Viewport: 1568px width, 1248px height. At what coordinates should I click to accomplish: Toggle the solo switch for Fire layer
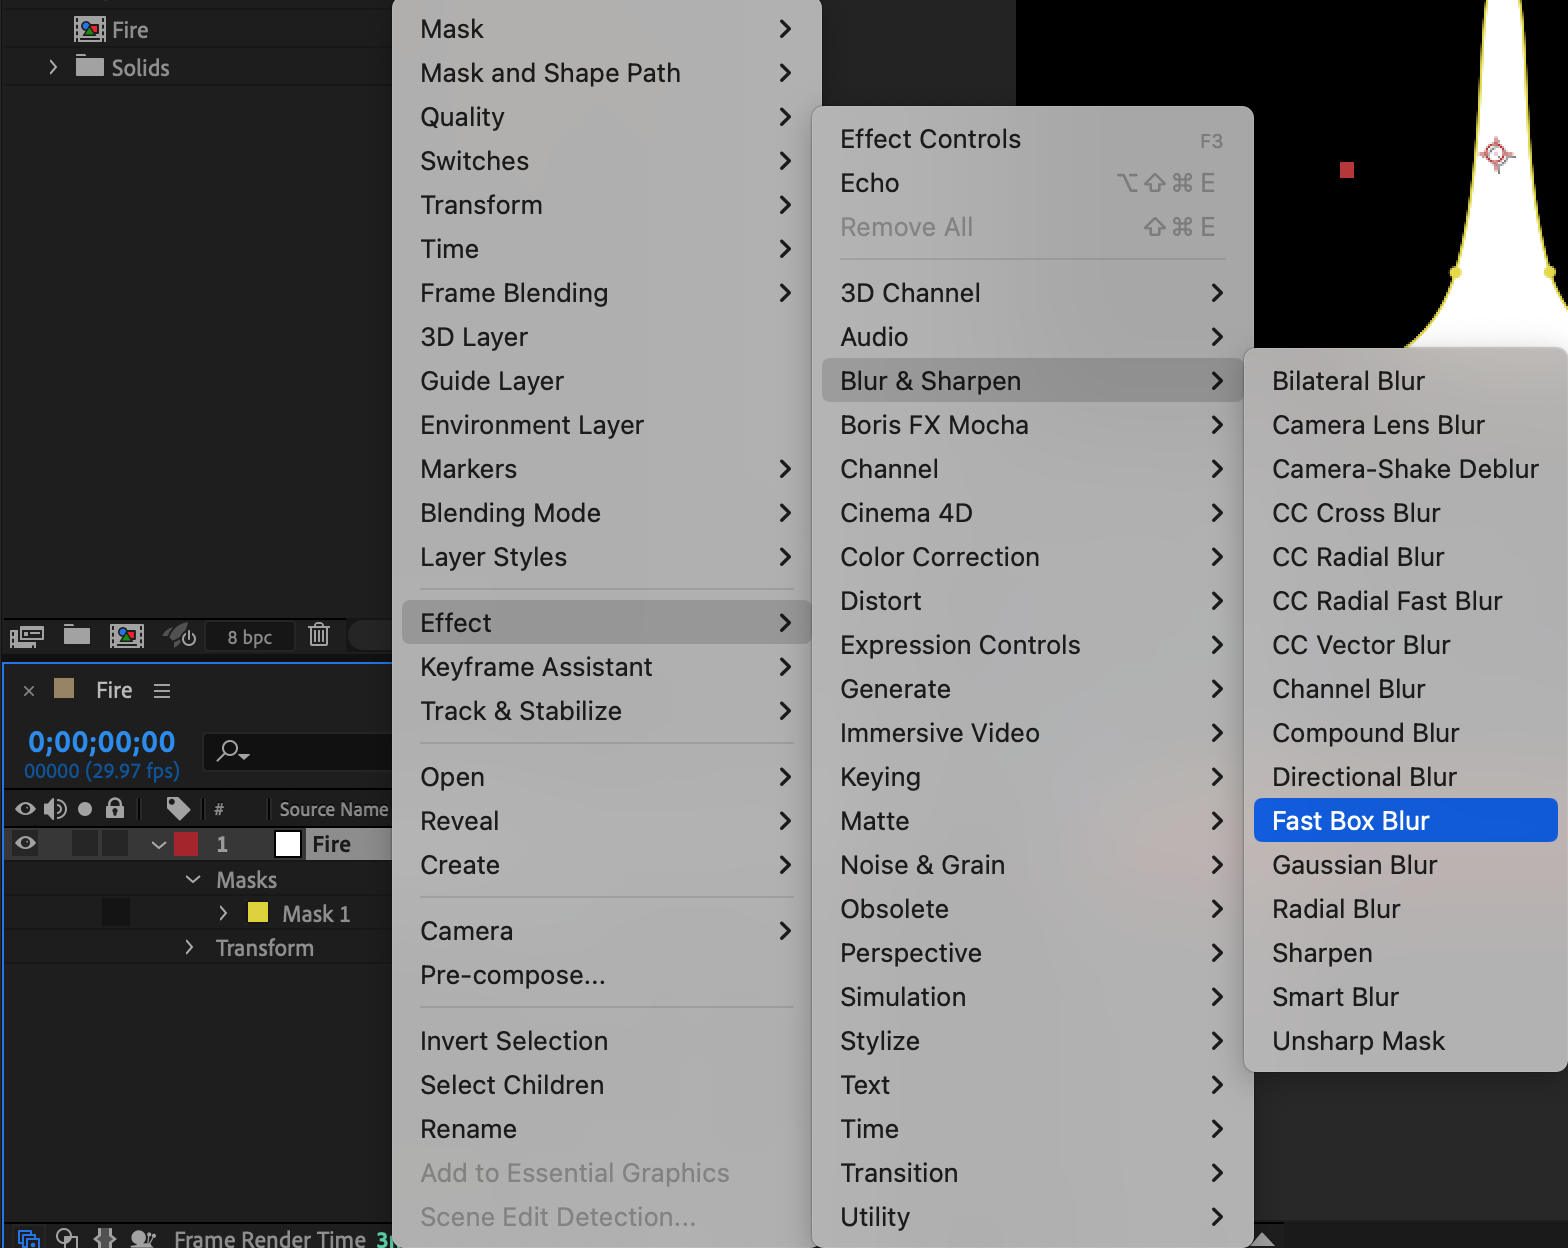pyautogui.click(x=86, y=844)
